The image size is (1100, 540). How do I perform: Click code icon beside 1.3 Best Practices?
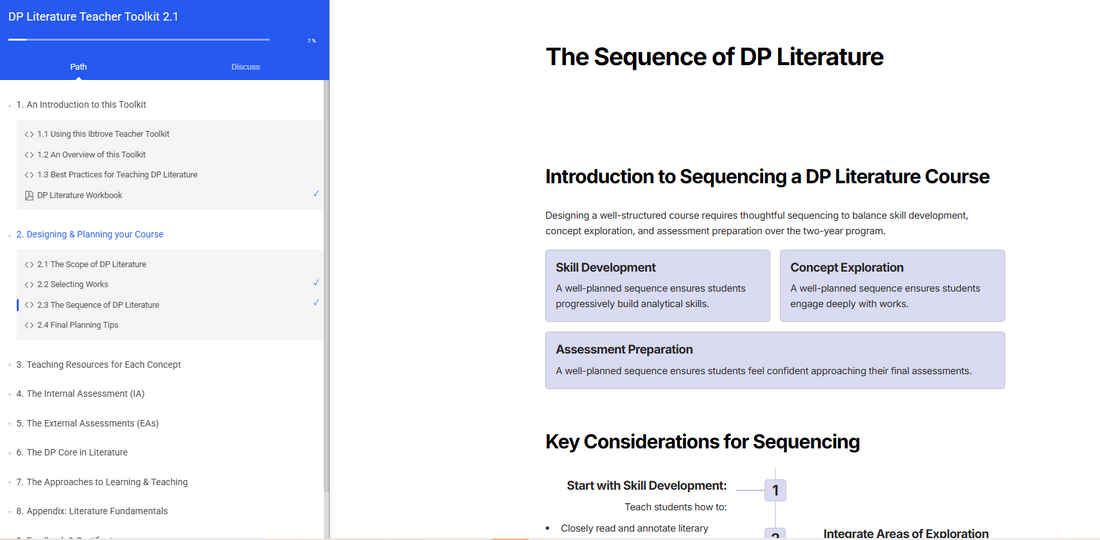(29, 175)
